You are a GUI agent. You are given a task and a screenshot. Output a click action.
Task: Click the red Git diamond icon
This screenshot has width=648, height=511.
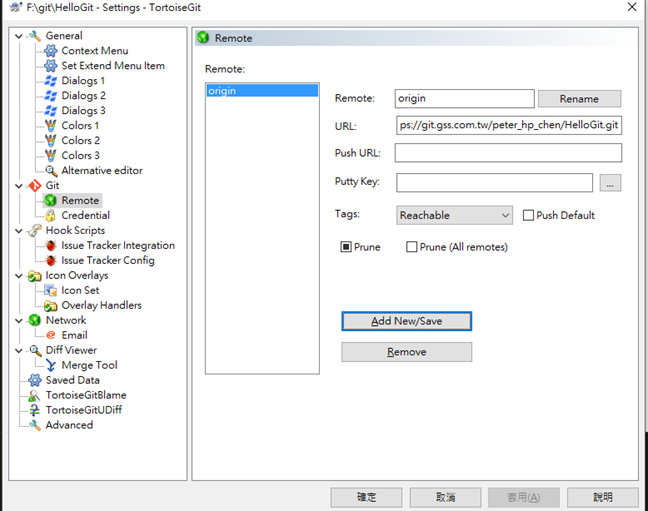coord(35,186)
